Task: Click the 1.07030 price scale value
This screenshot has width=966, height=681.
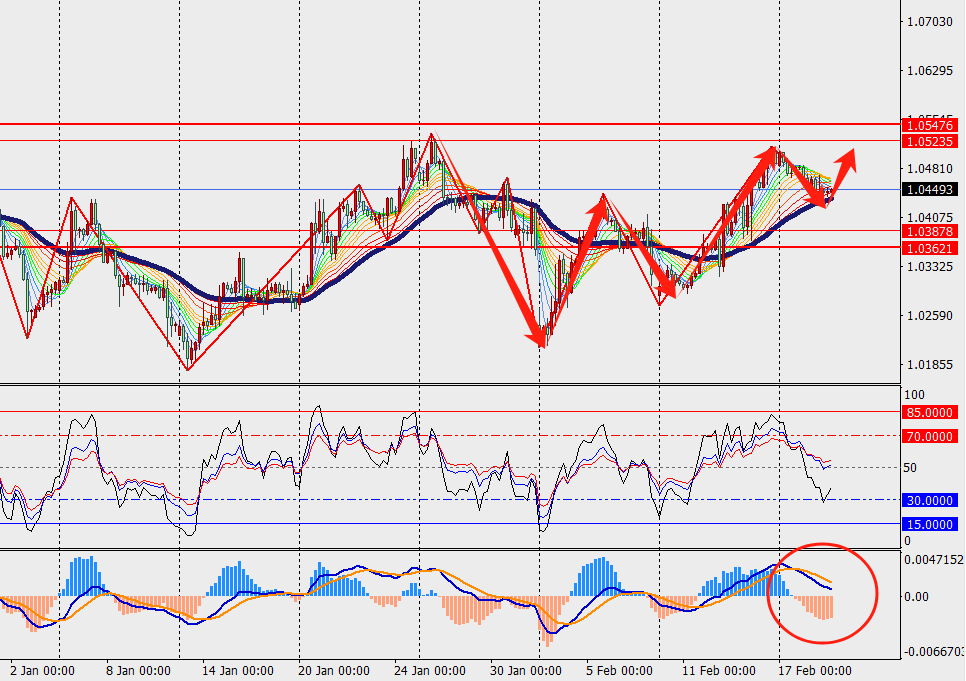Action: click(928, 22)
